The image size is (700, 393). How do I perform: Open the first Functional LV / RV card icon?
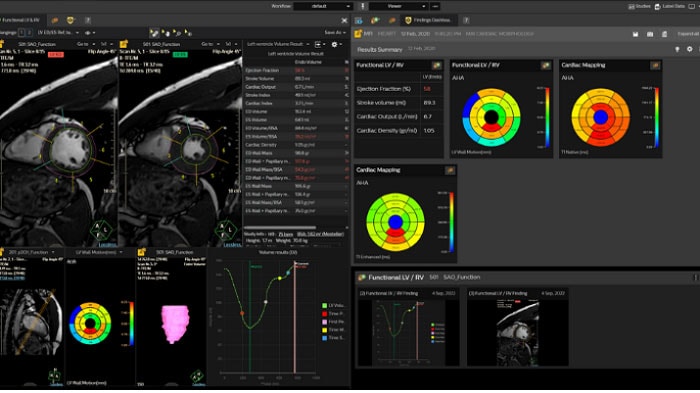[x=436, y=66]
